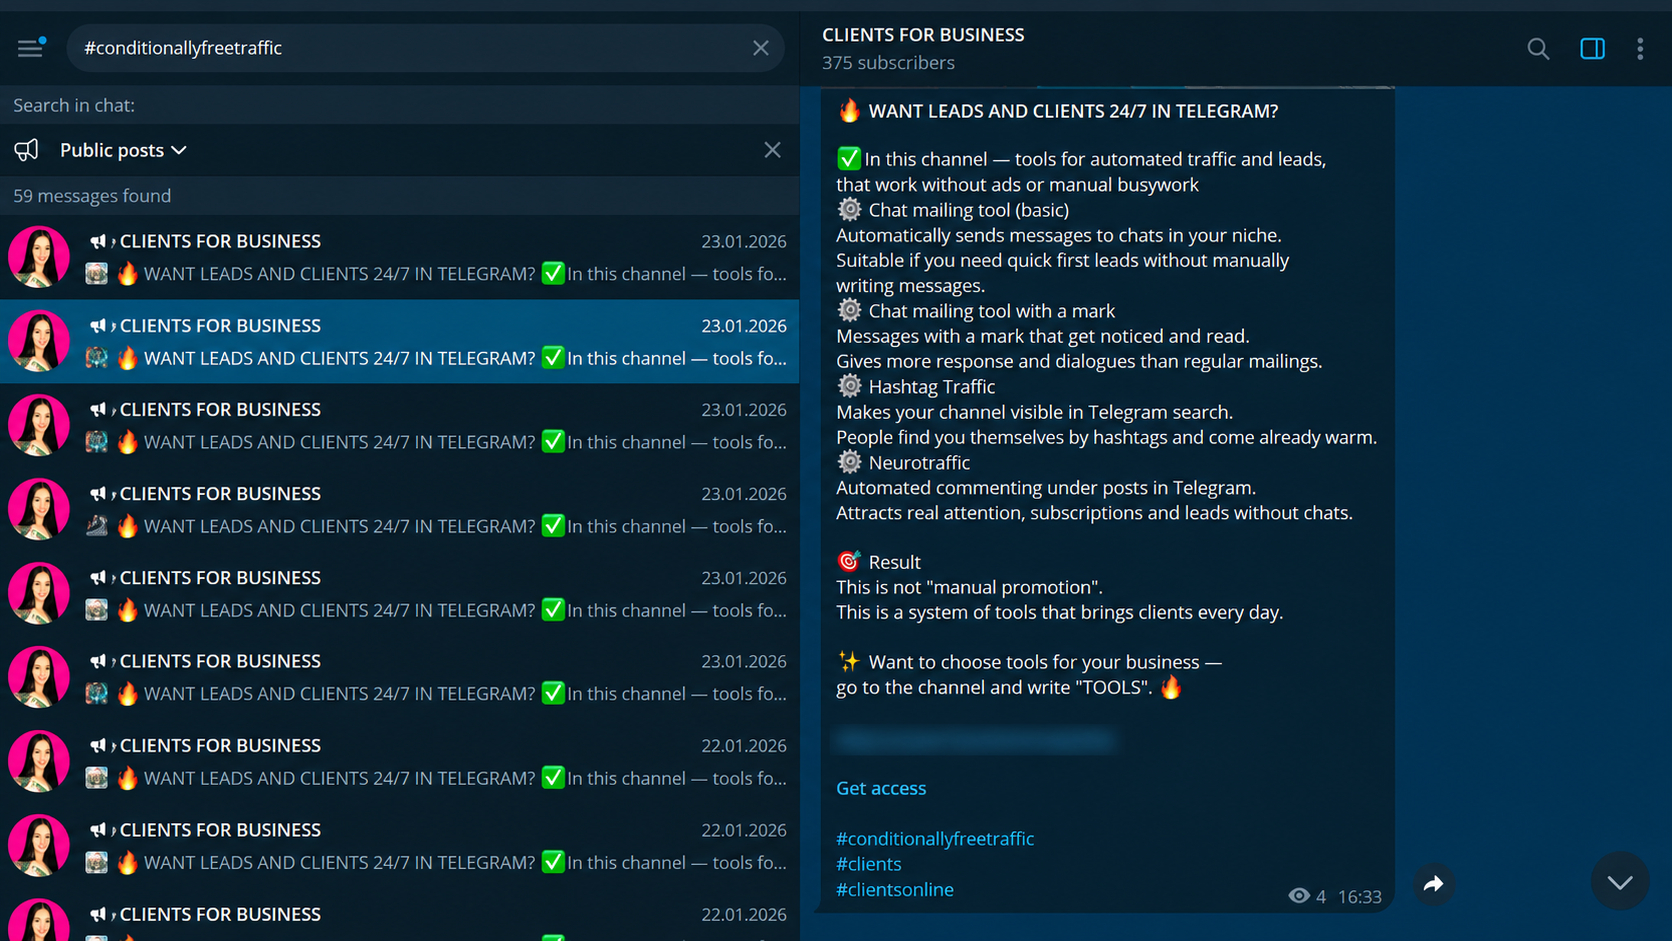Open the CLIENTS FOR BUSINESS channel header
Image resolution: width=1672 pixels, height=941 pixels.
tap(923, 35)
